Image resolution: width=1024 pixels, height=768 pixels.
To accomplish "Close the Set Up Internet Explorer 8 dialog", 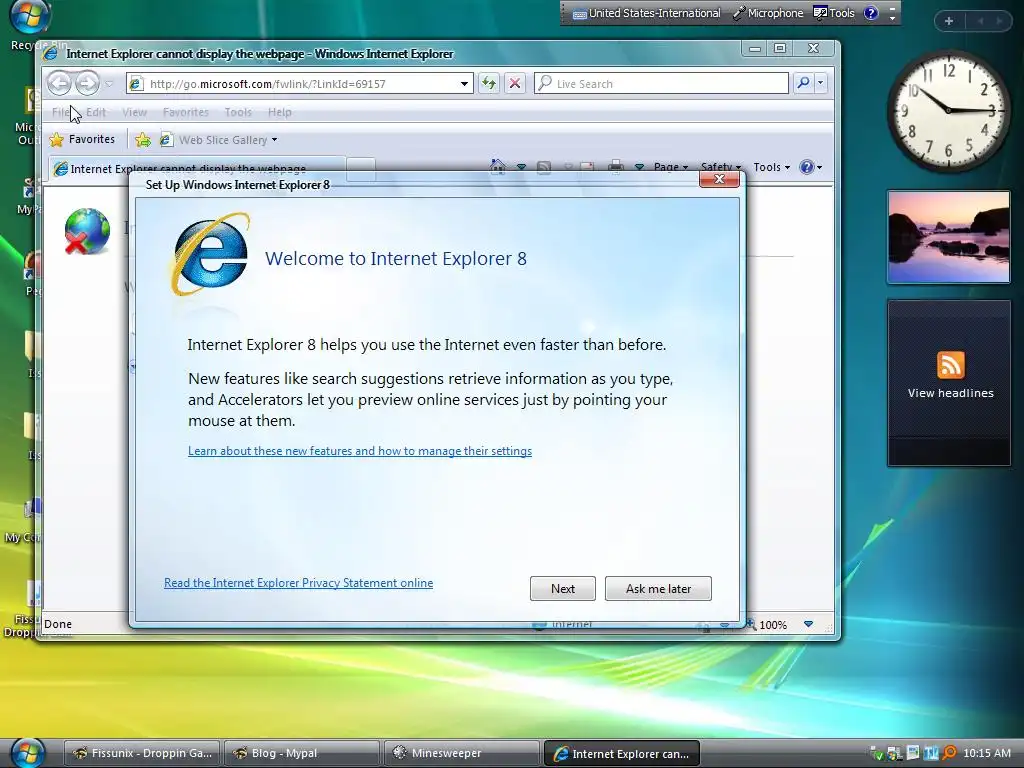I will coord(719,179).
